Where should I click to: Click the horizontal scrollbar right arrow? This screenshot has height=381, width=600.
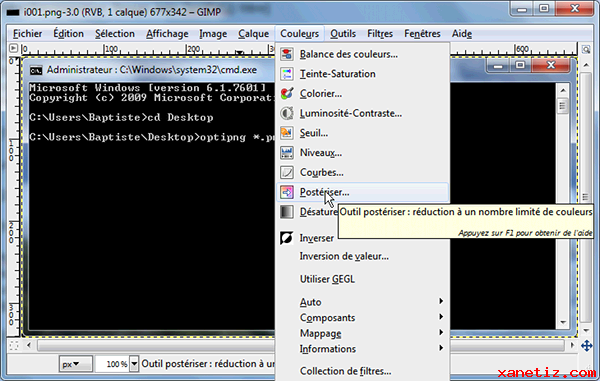[x=572, y=345]
